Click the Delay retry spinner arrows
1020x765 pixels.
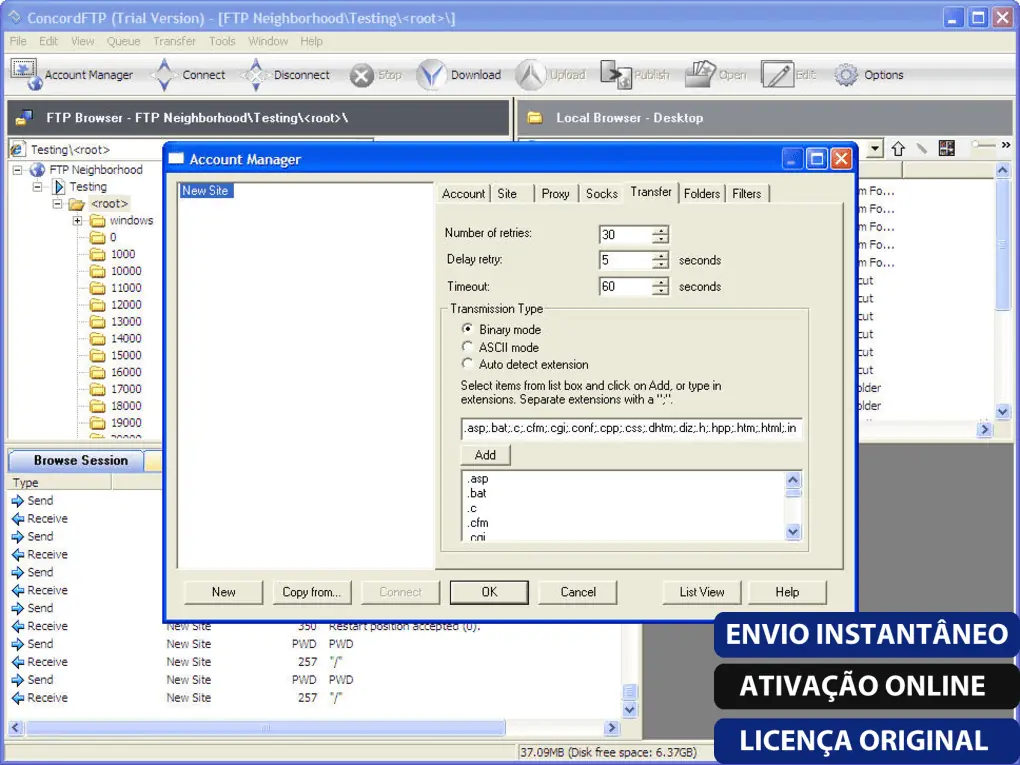point(660,260)
